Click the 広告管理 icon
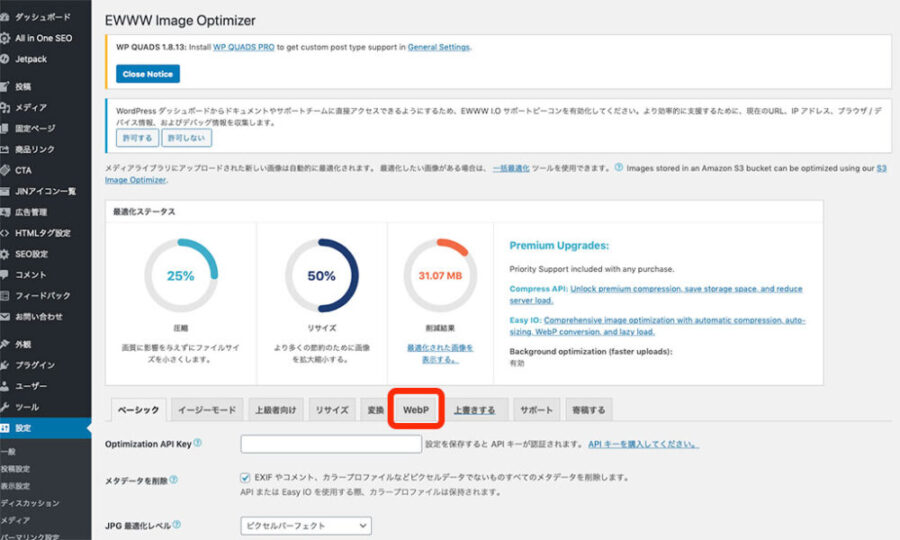The width and height of the screenshot is (900, 540). (x=5, y=212)
